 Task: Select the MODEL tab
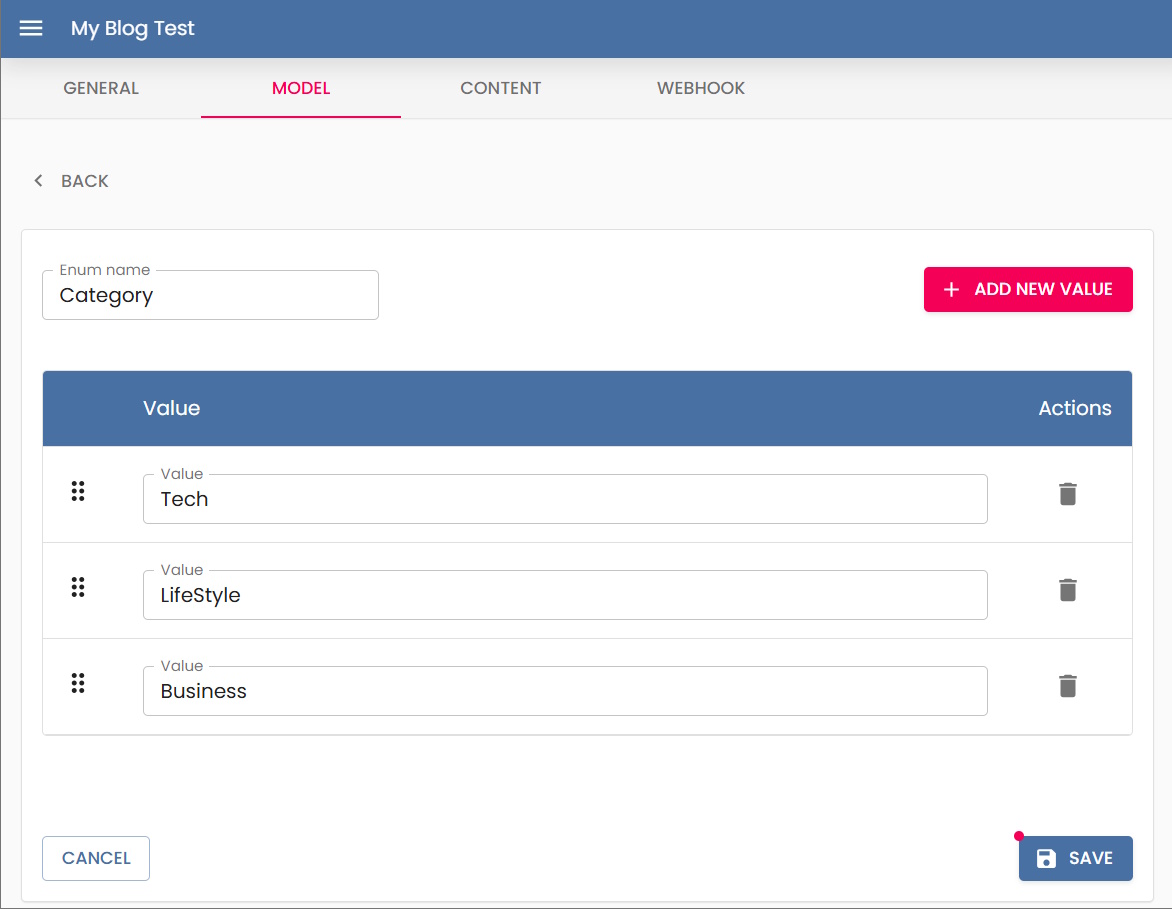click(x=300, y=88)
